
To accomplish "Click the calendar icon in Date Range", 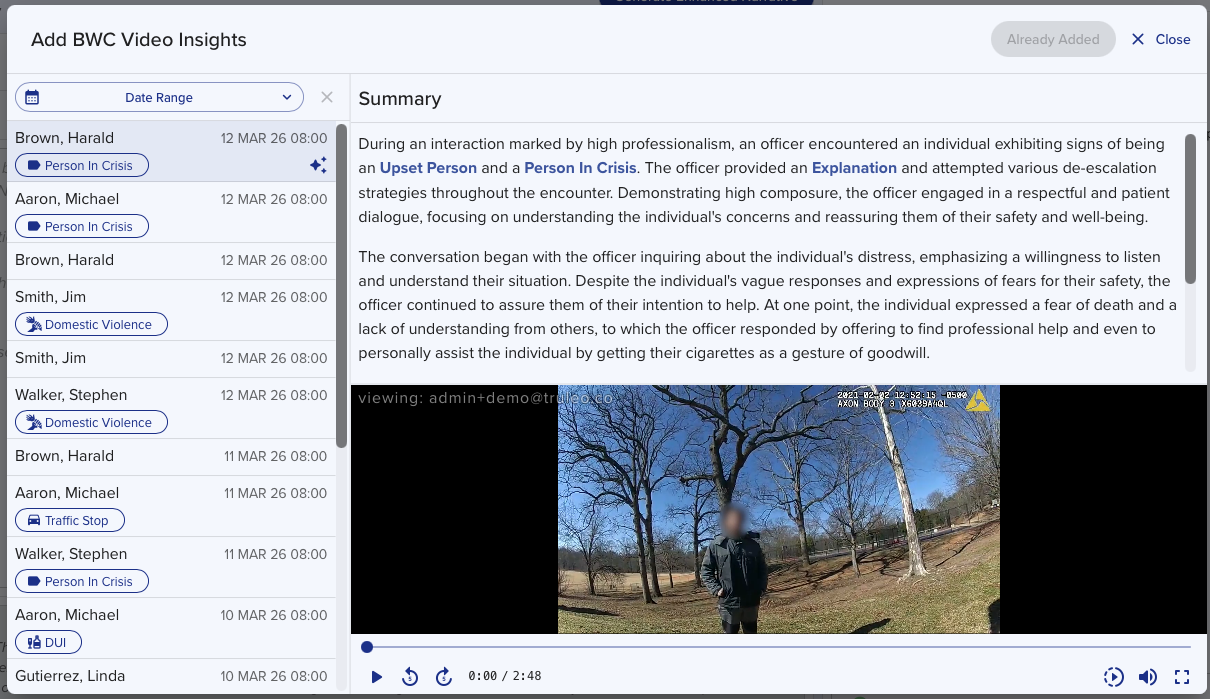I will (32, 98).
